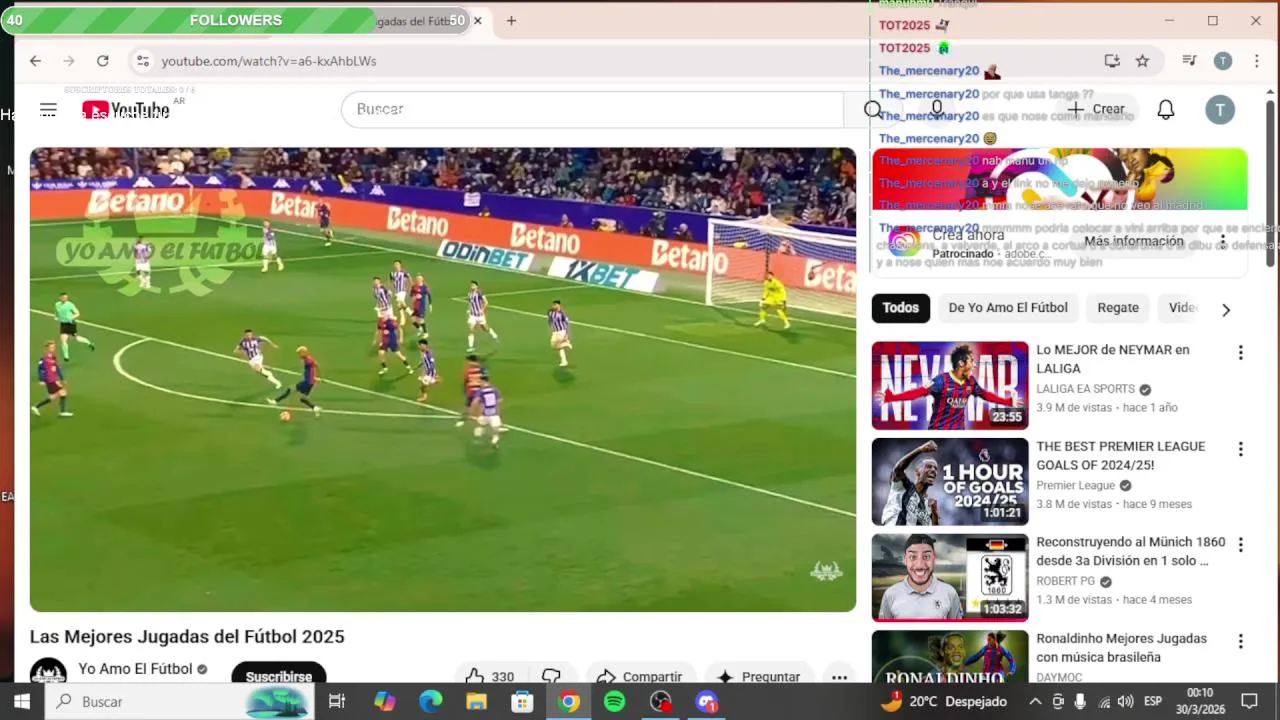Viewport: 1280px width, 720px height.
Task: Show more filter chips with right chevron
Action: [x=1226, y=309]
